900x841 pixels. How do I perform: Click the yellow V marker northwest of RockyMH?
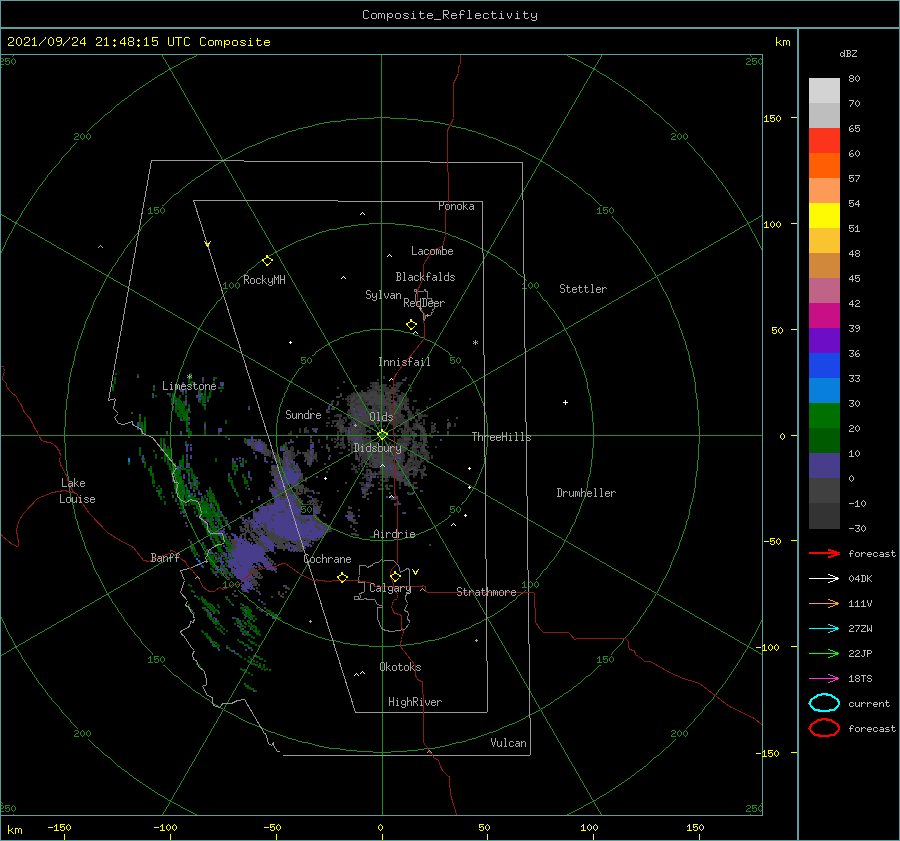(x=208, y=244)
